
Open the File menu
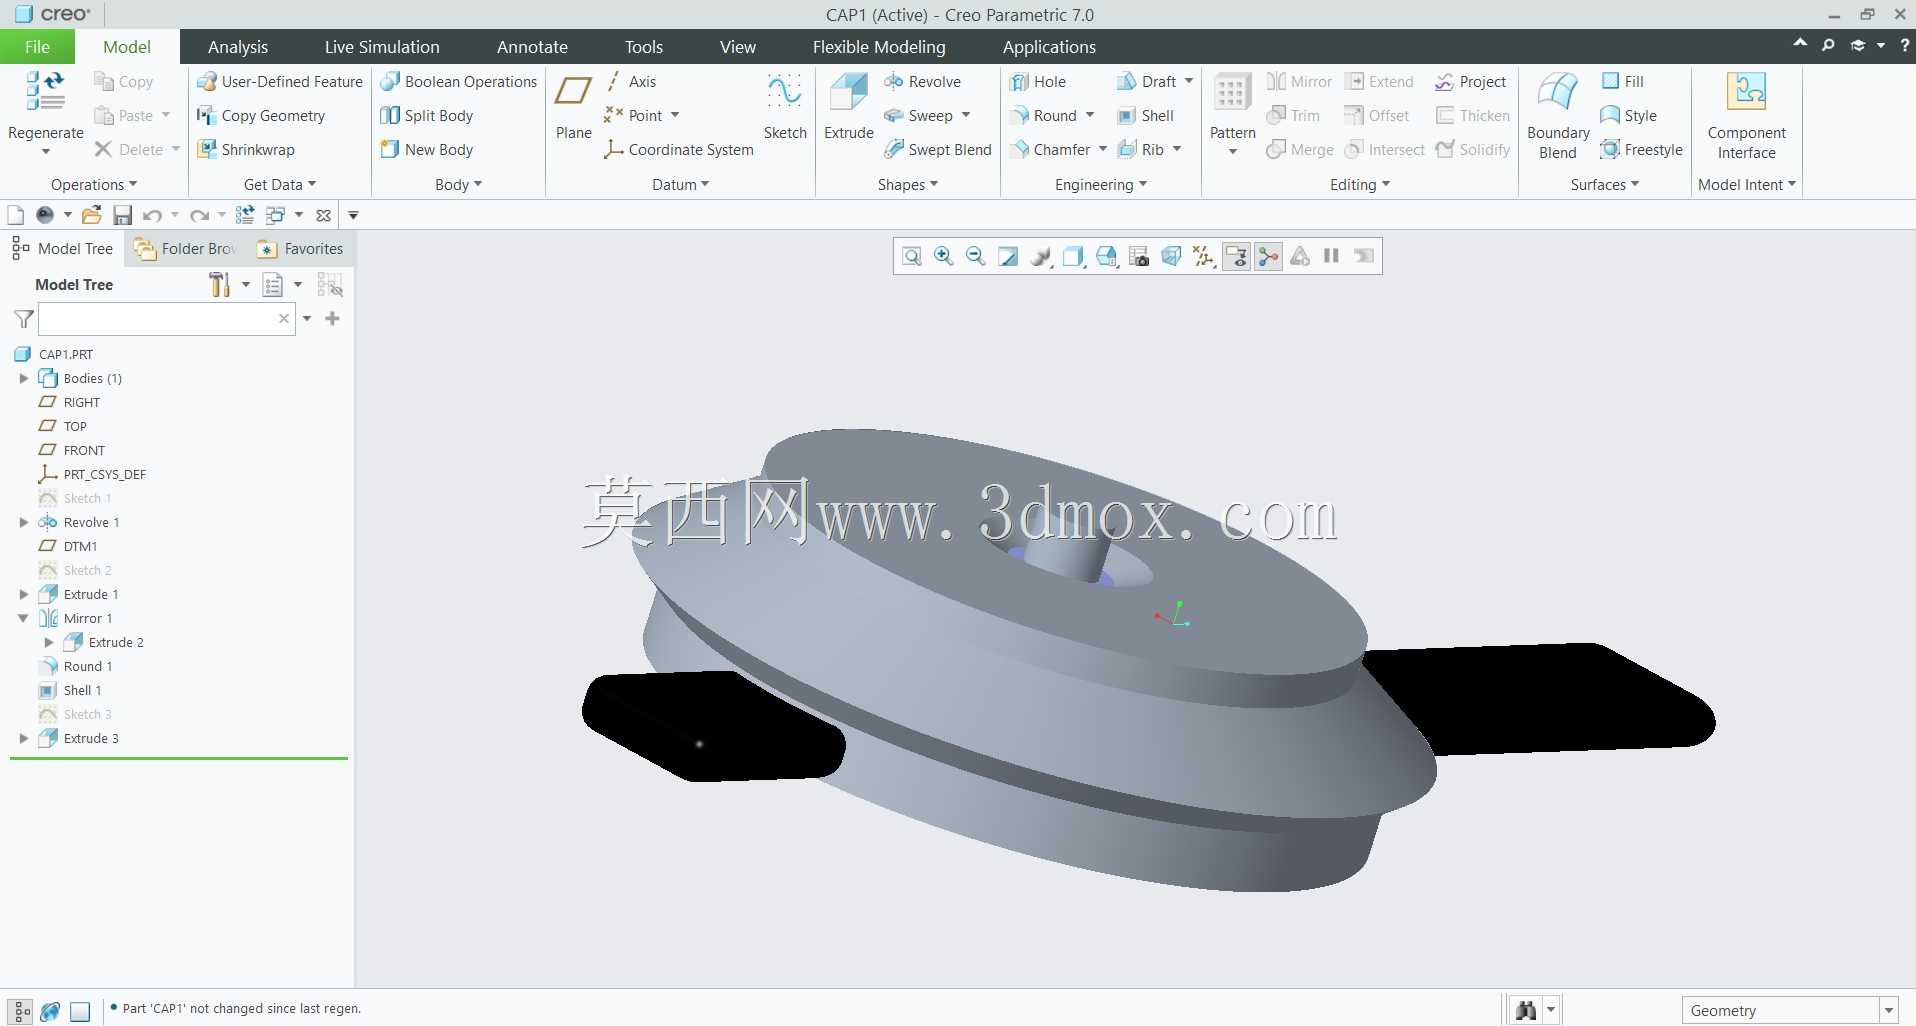coord(37,47)
